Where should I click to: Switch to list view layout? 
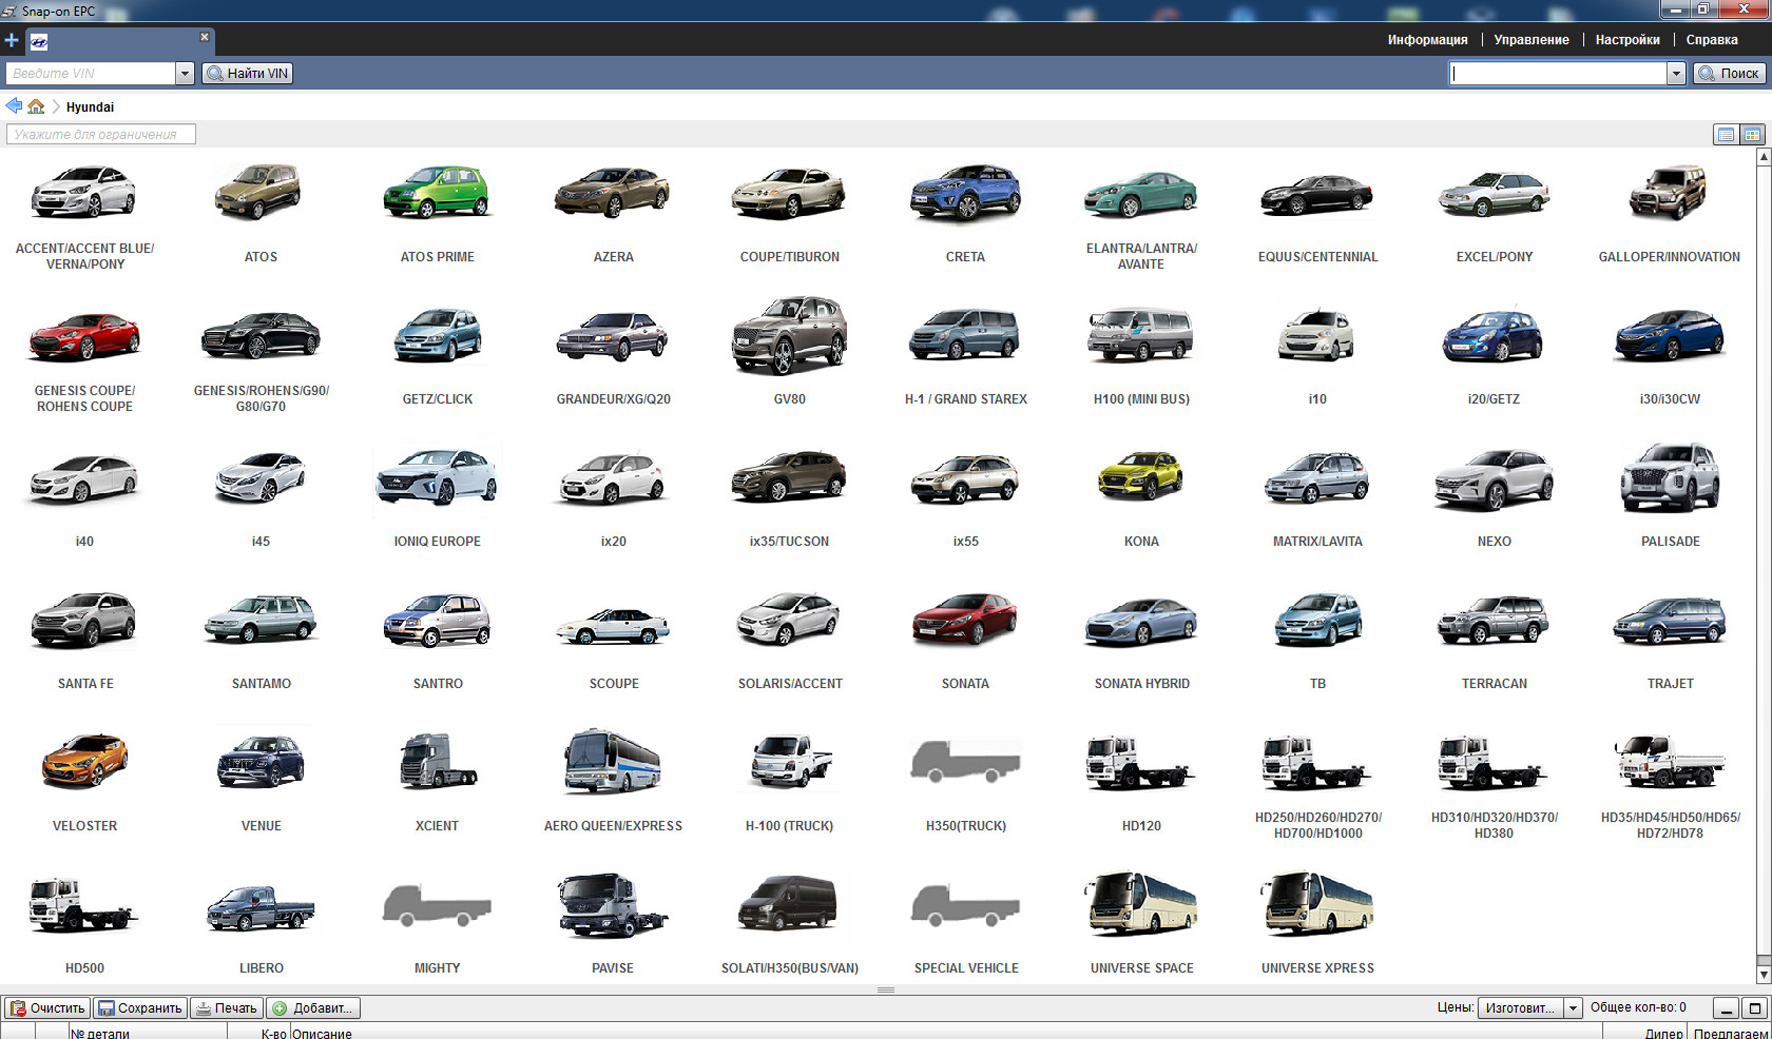point(1725,135)
